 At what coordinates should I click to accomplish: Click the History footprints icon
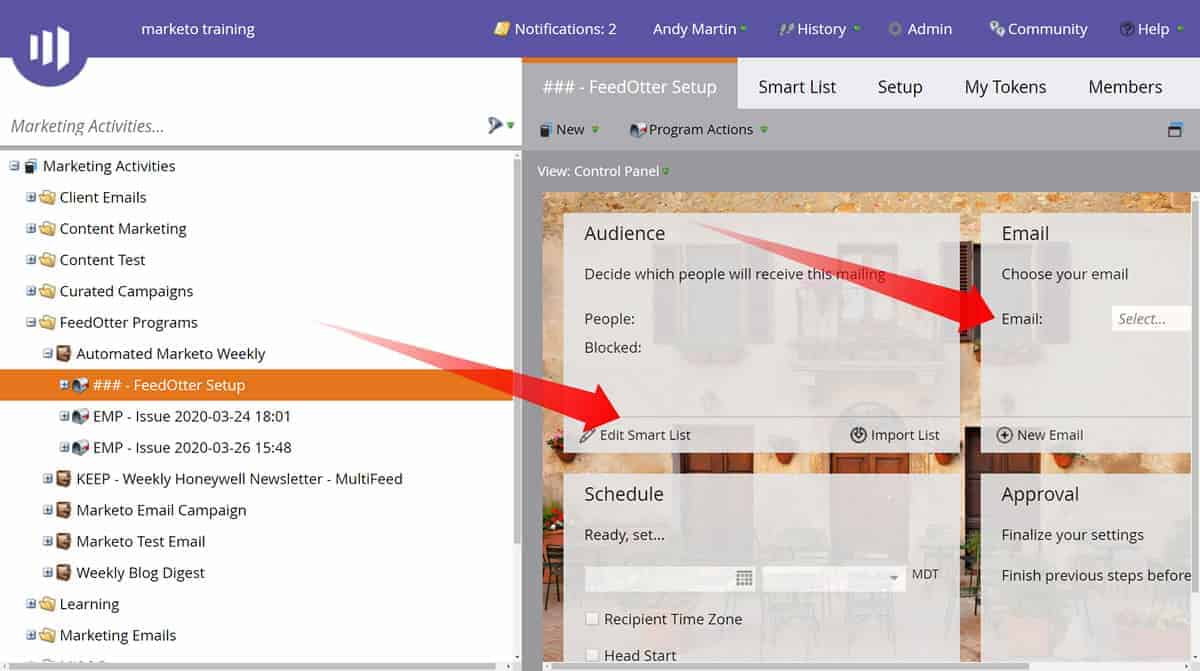(x=787, y=29)
